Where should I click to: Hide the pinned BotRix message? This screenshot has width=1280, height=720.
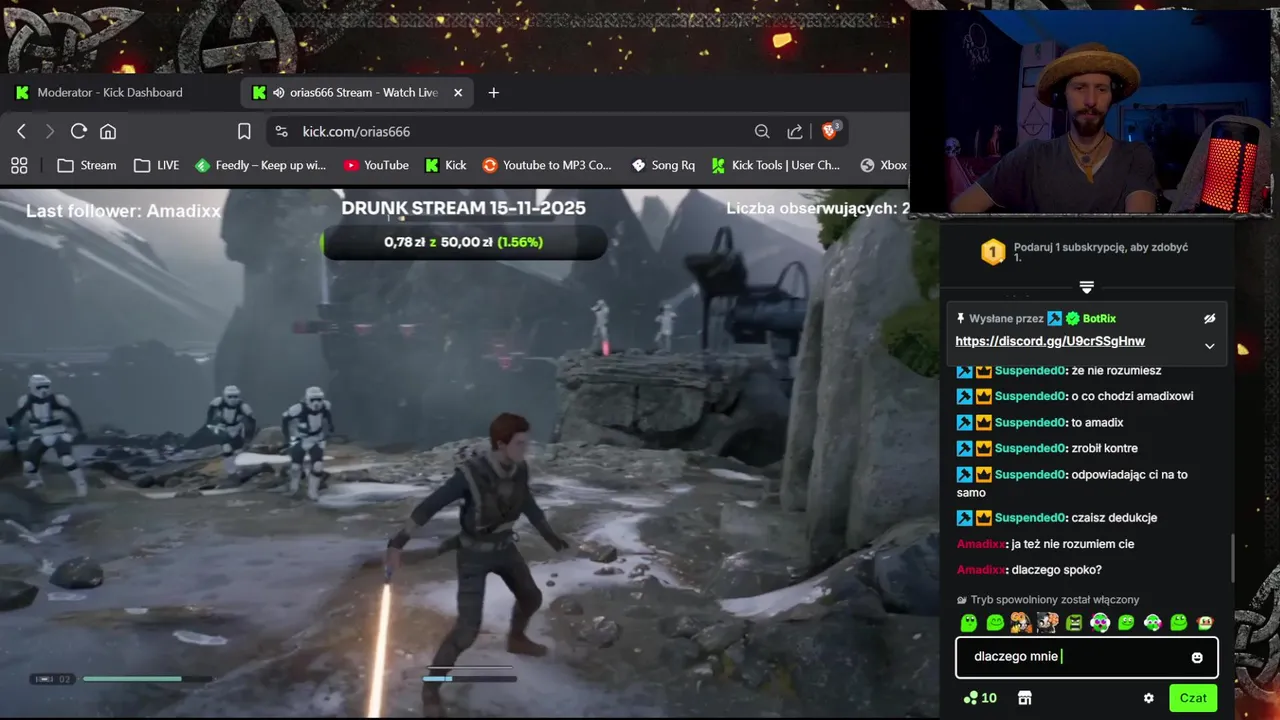click(x=1209, y=318)
